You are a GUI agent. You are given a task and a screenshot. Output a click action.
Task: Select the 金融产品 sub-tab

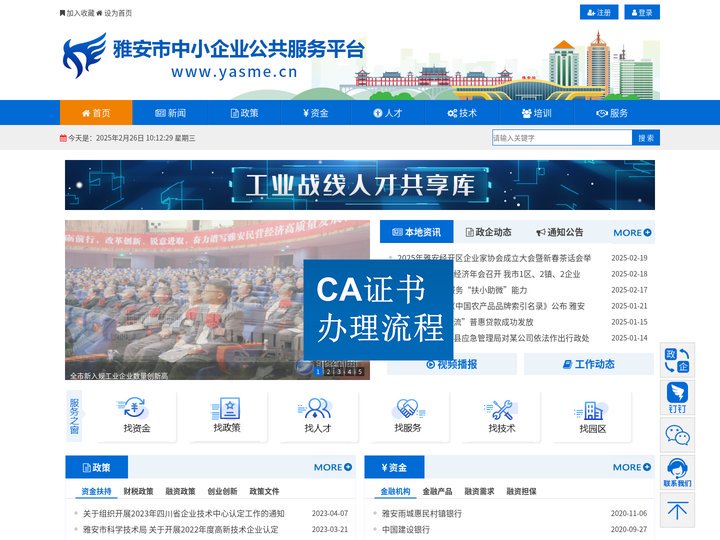(x=437, y=491)
